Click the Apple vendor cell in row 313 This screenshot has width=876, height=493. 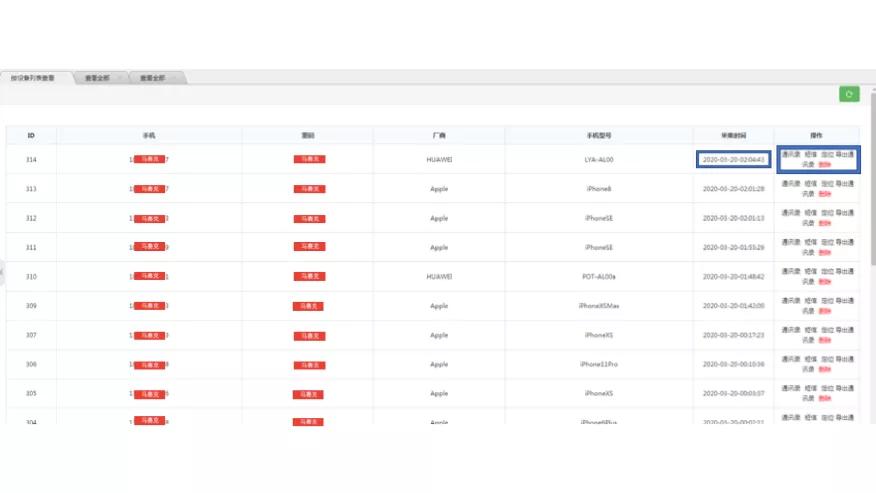(439, 189)
